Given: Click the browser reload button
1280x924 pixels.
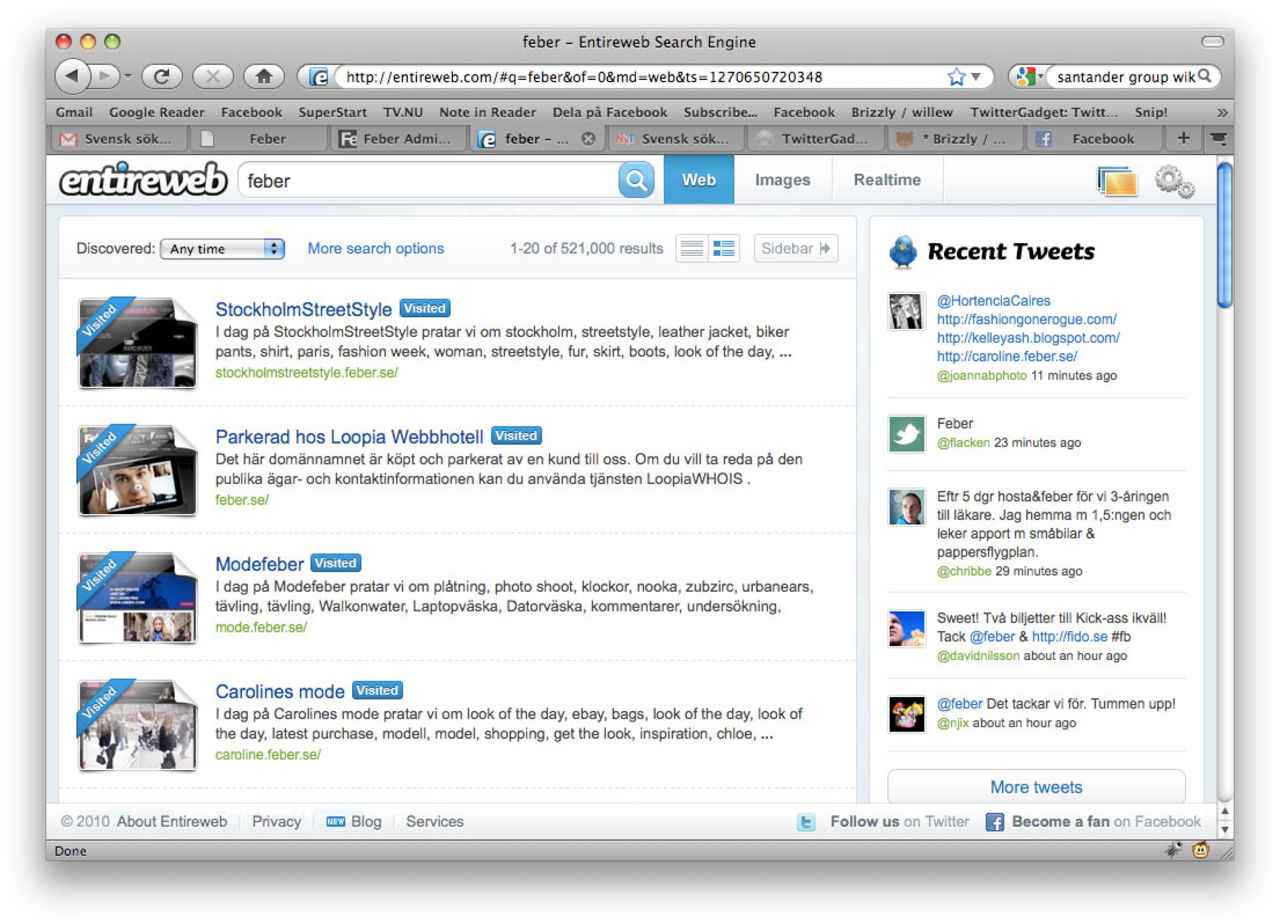Looking at the screenshot, I should [161, 76].
